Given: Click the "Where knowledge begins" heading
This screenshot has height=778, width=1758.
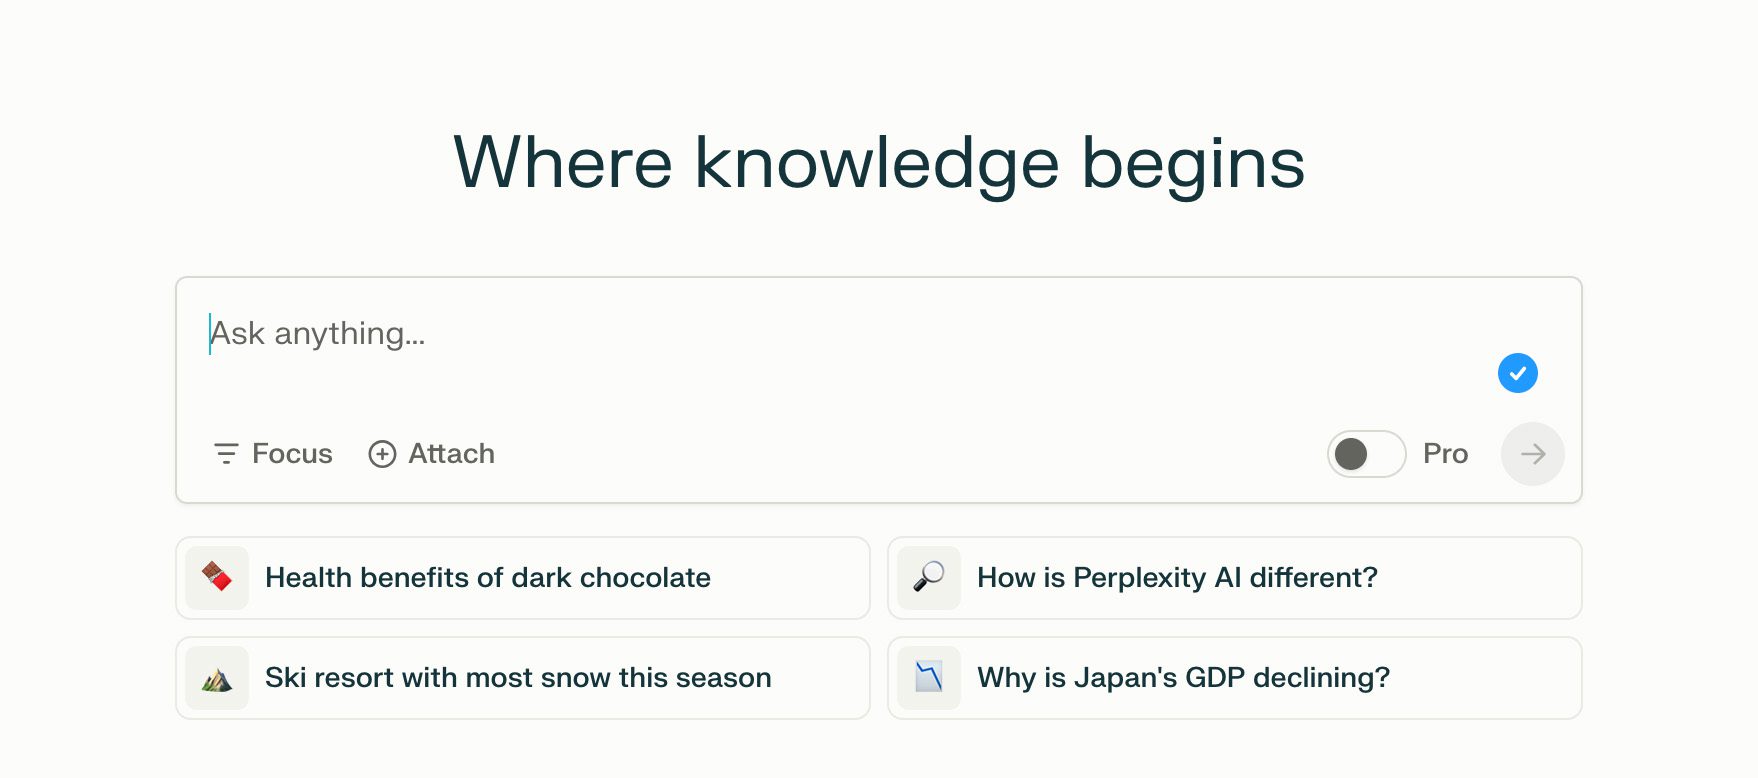Looking at the screenshot, I should pyautogui.click(x=879, y=163).
